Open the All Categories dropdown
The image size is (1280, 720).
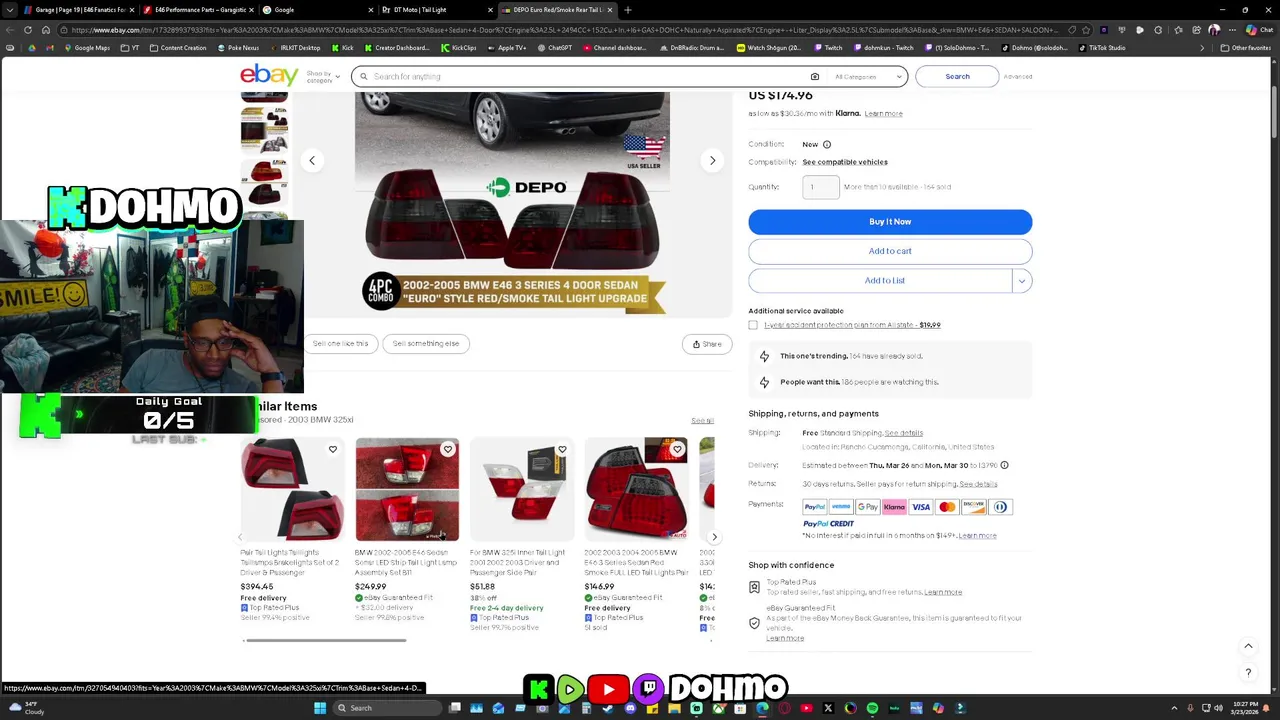(867, 76)
